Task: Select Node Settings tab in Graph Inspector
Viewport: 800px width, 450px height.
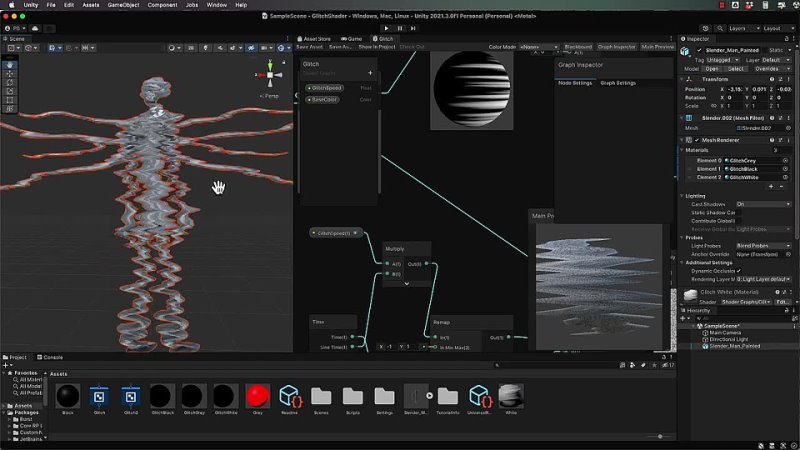Action: pyautogui.click(x=575, y=83)
